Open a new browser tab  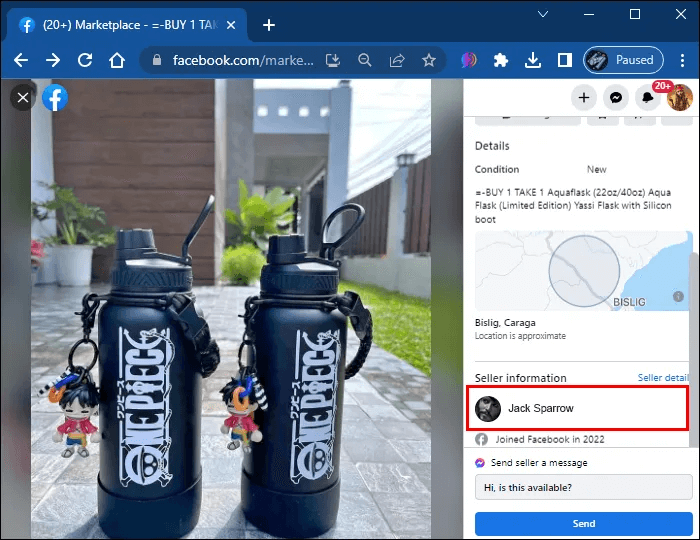[x=269, y=25]
